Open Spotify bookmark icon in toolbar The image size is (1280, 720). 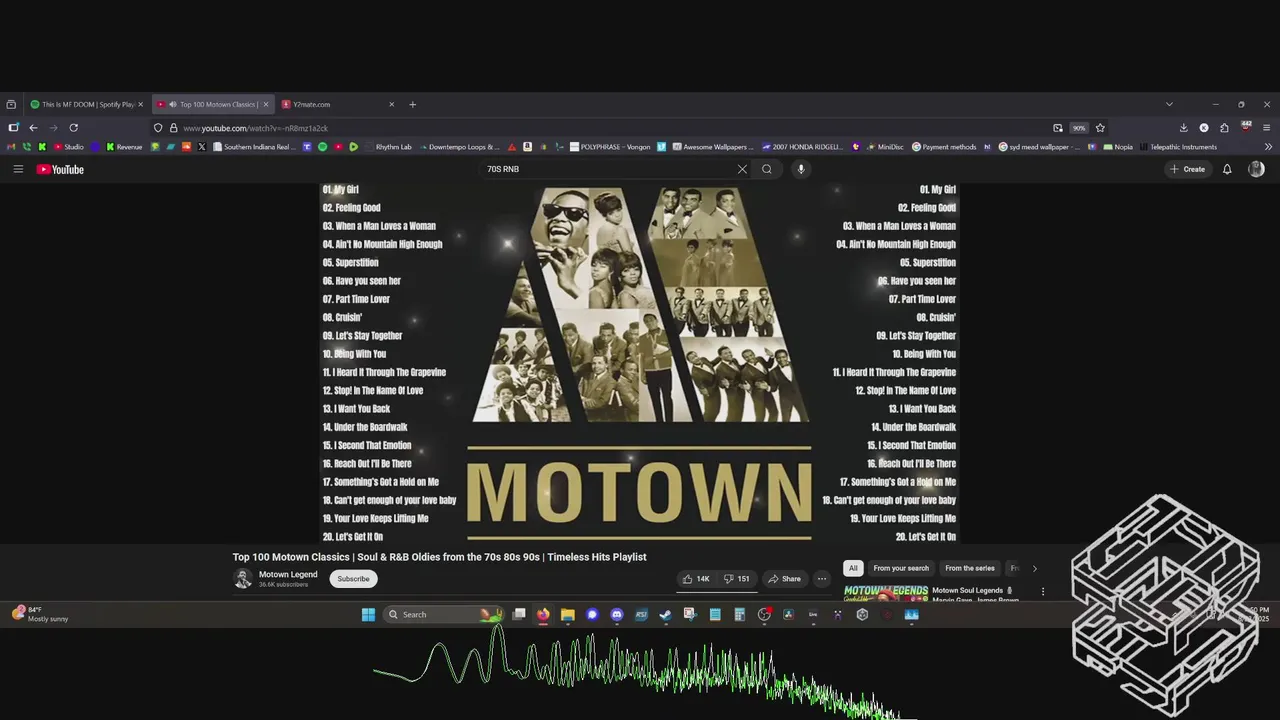tap(322, 147)
